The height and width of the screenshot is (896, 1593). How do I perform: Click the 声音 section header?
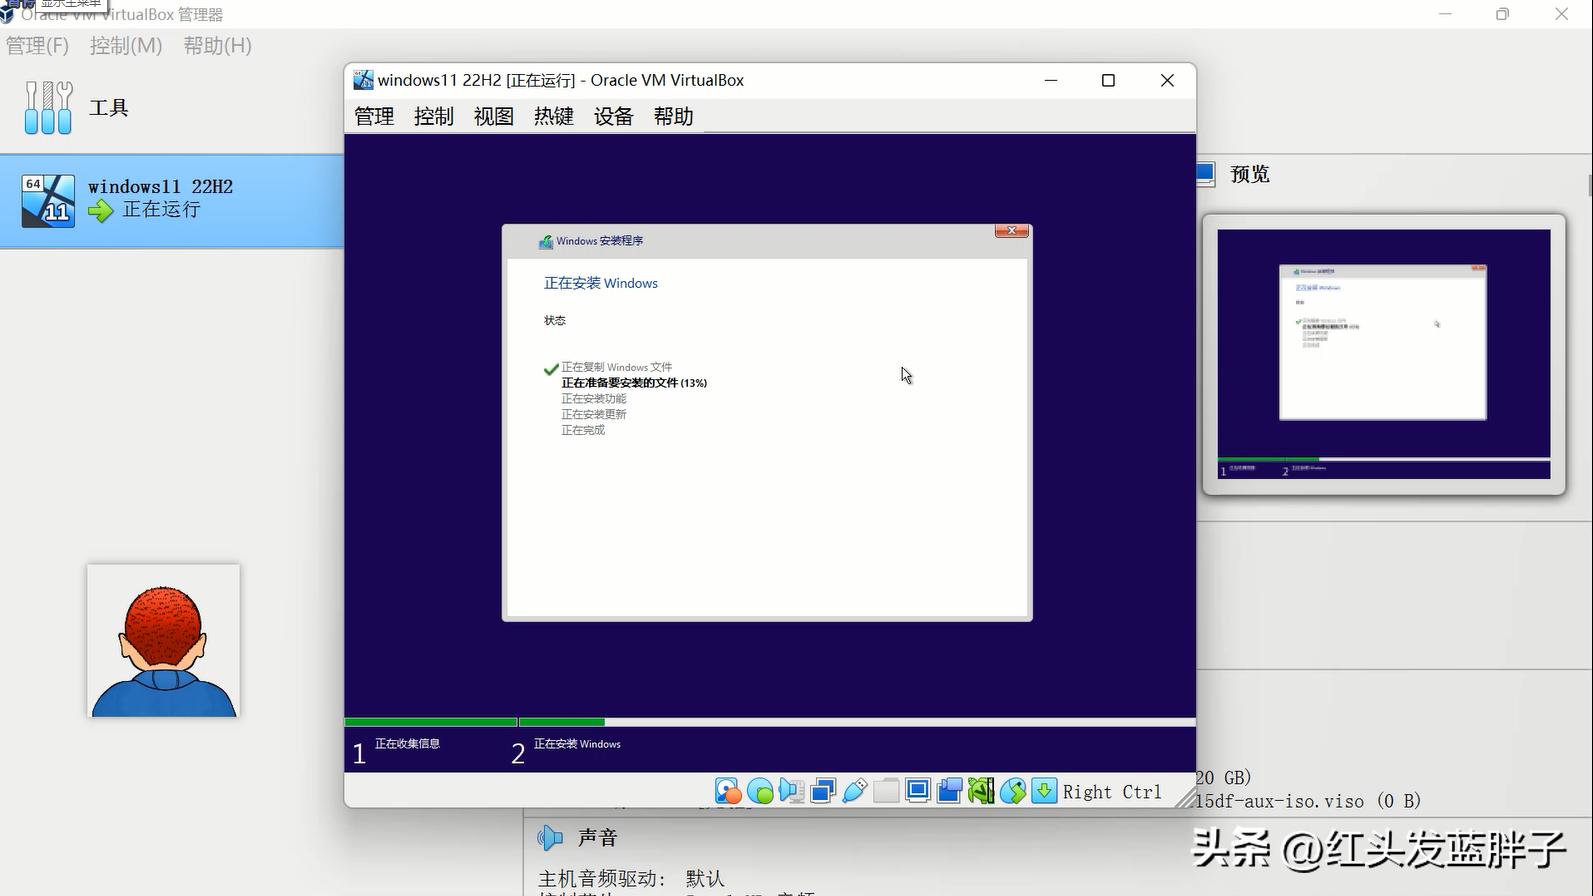point(597,838)
